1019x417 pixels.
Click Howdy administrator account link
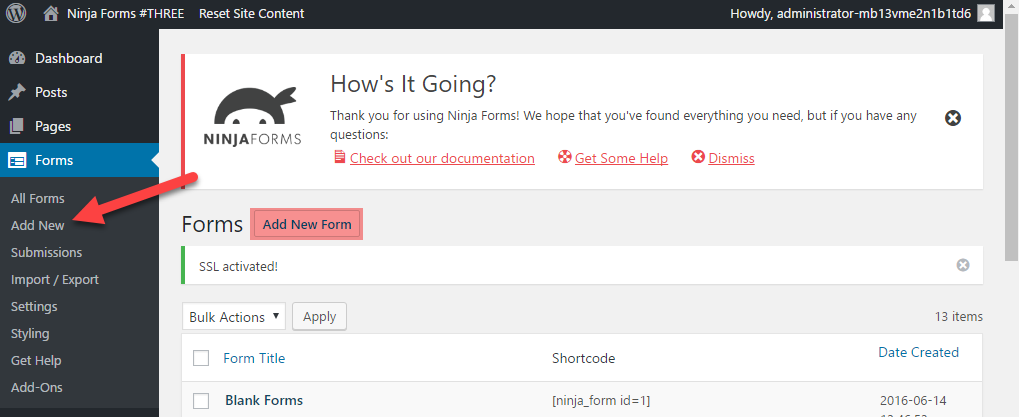[851, 14]
